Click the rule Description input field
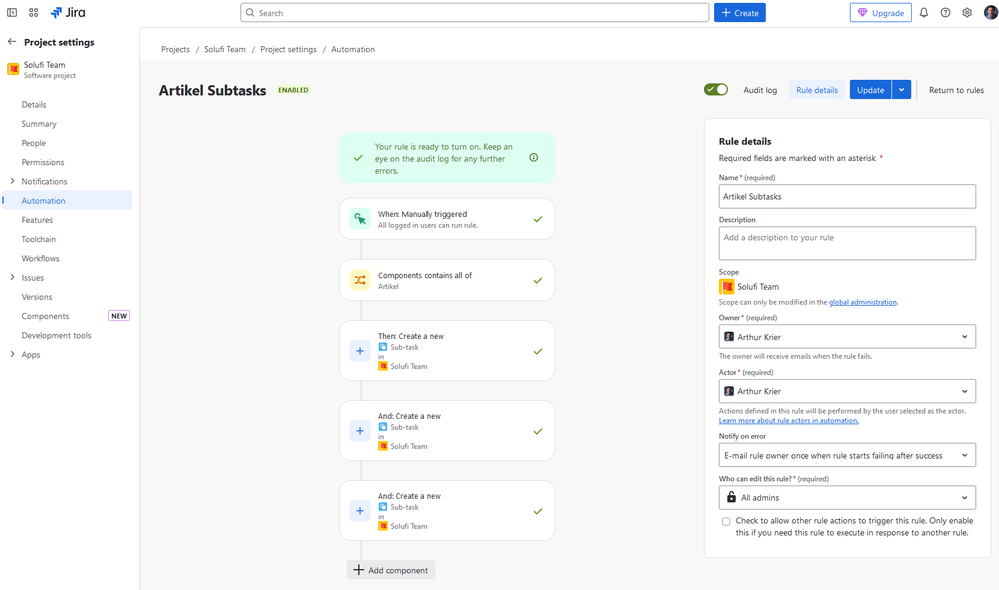This screenshot has height=590, width=999. (x=846, y=242)
